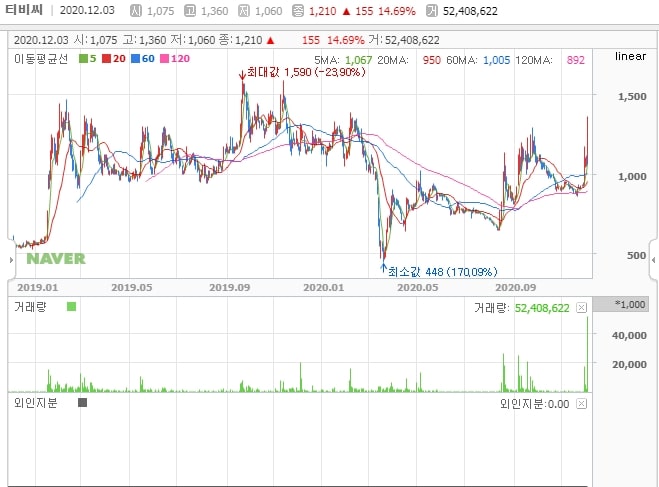
Task: Click the 티비씨 stock name
Action: tap(24, 10)
